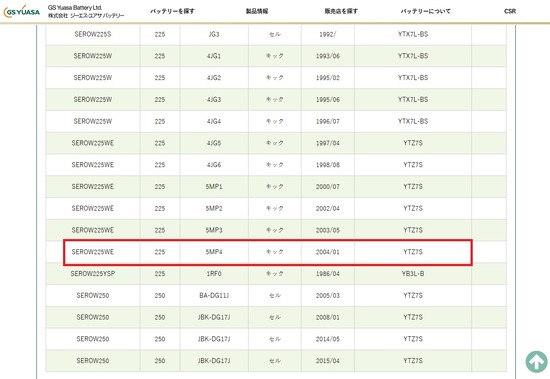This screenshot has width=550, height=379.
Task: Select the 2003/05 date cell
Action: (328, 230)
